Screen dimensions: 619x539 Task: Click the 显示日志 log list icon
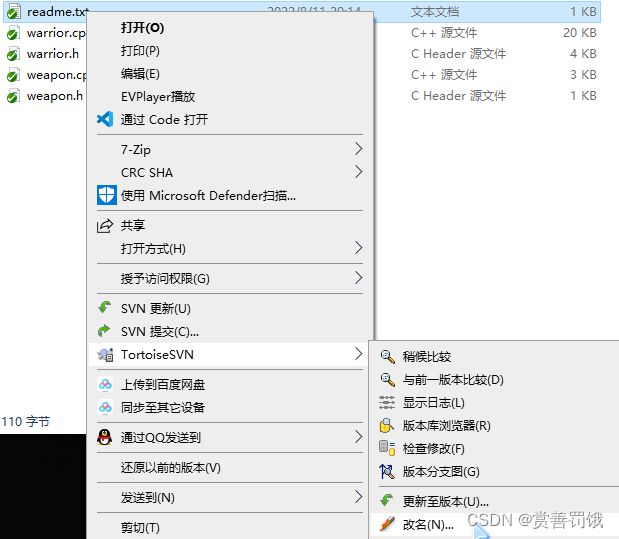point(387,402)
